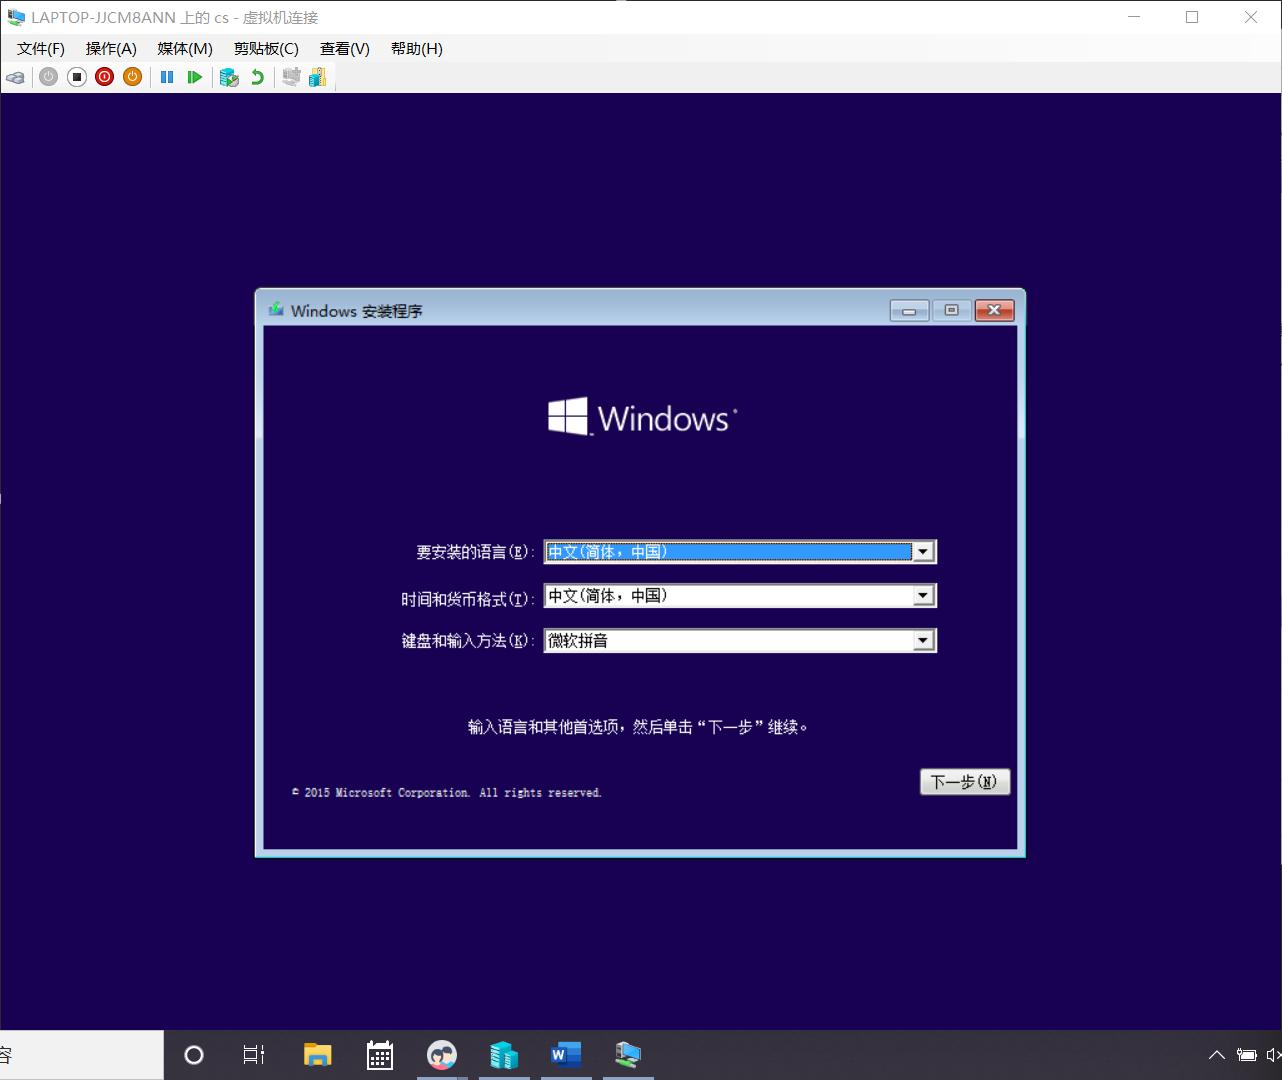Open the 帮助(H) menu
Image resolution: width=1282 pixels, height=1080 pixels.
point(417,48)
